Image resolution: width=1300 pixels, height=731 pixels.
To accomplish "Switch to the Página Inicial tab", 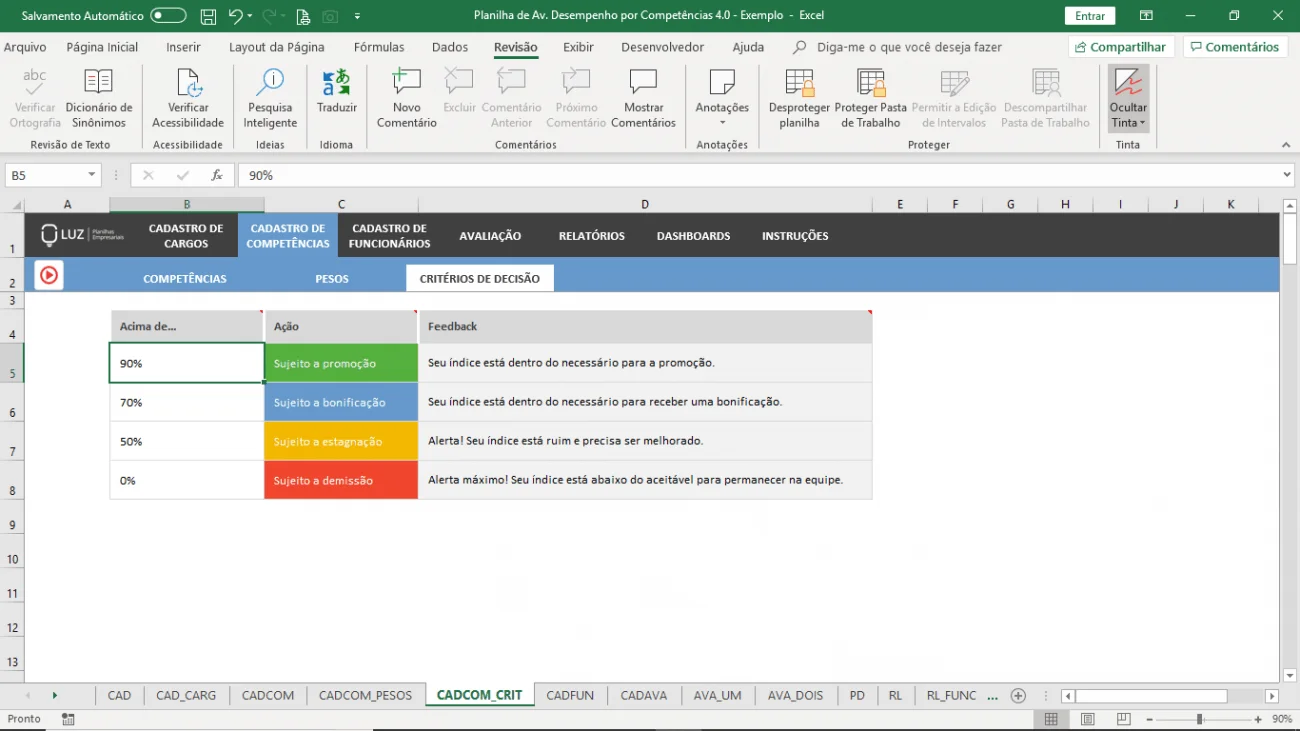I will (102, 47).
